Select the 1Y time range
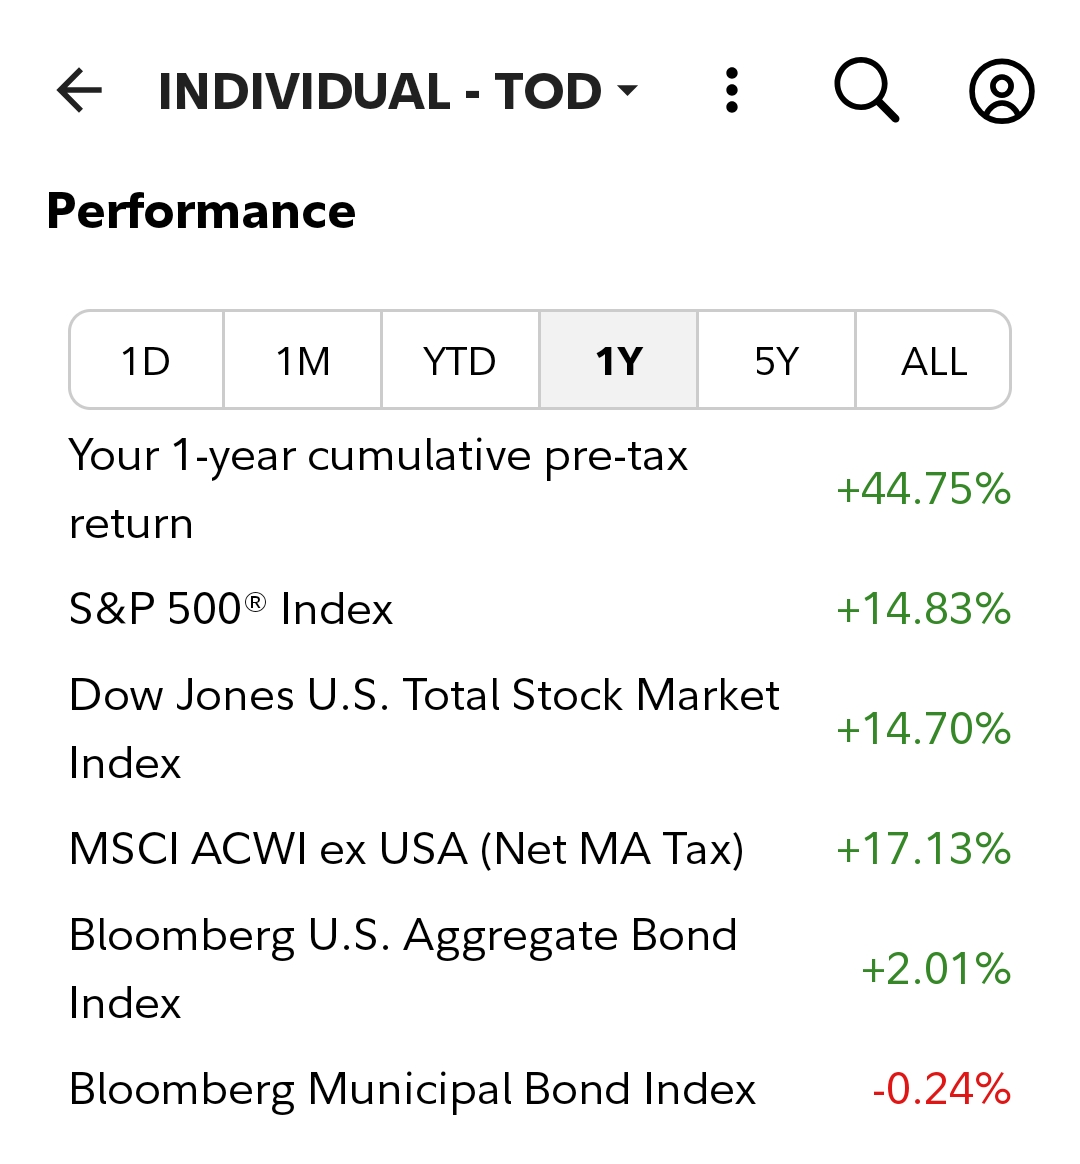This screenshot has height=1164, width=1080. [618, 361]
